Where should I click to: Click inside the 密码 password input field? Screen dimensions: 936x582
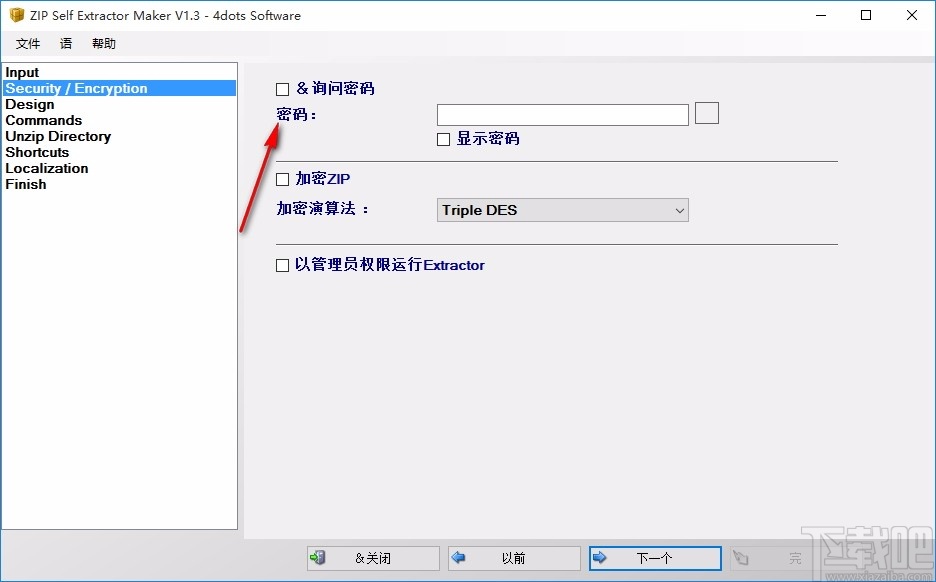(x=562, y=114)
